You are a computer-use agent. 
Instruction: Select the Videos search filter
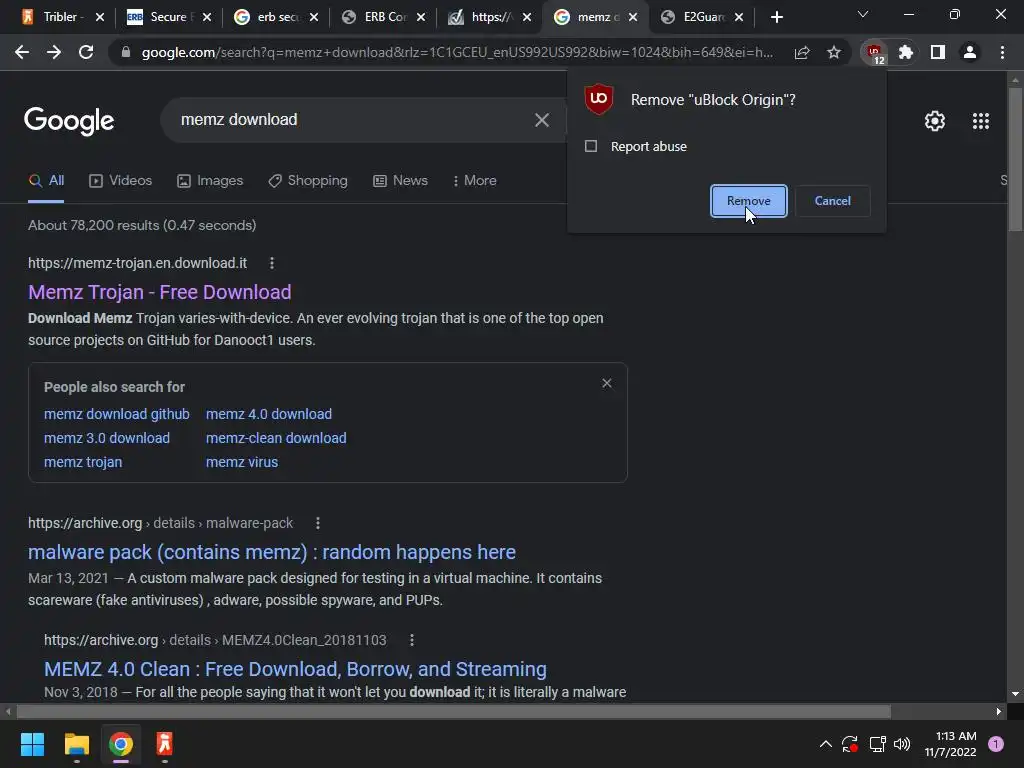tap(121, 181)
